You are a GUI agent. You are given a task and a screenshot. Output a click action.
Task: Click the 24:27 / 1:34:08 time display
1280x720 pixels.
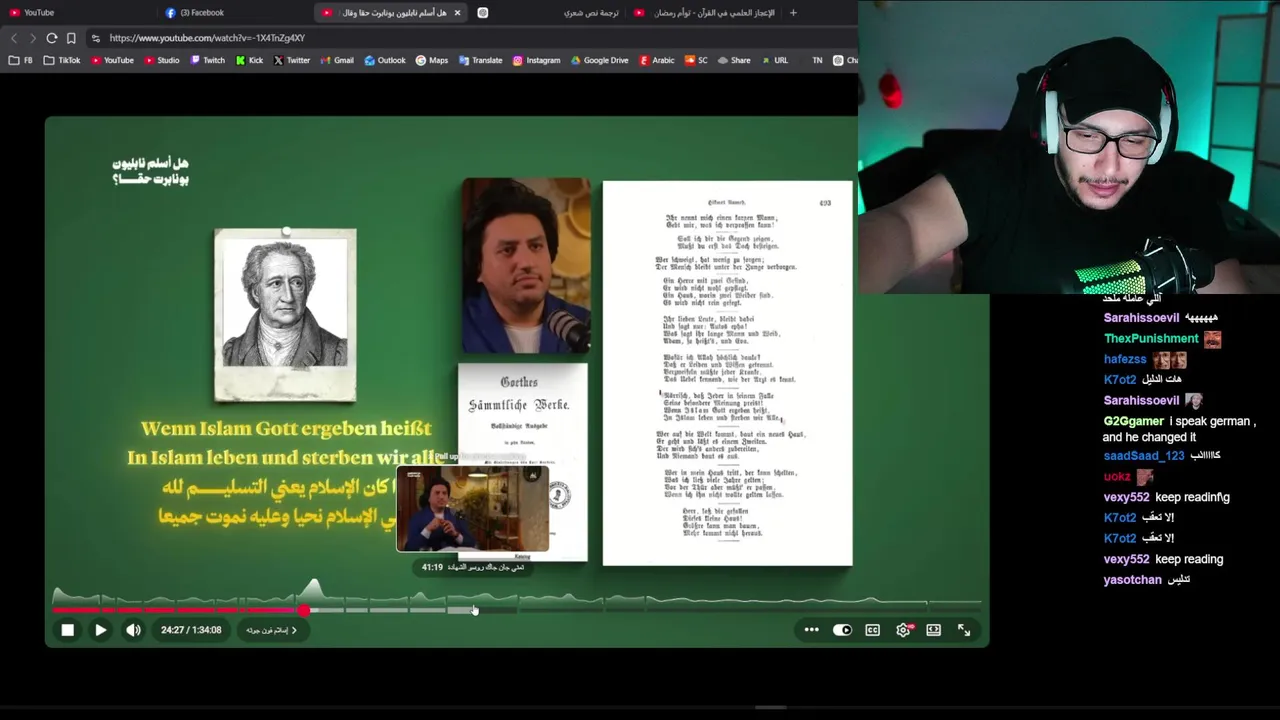tap(191, 630)
